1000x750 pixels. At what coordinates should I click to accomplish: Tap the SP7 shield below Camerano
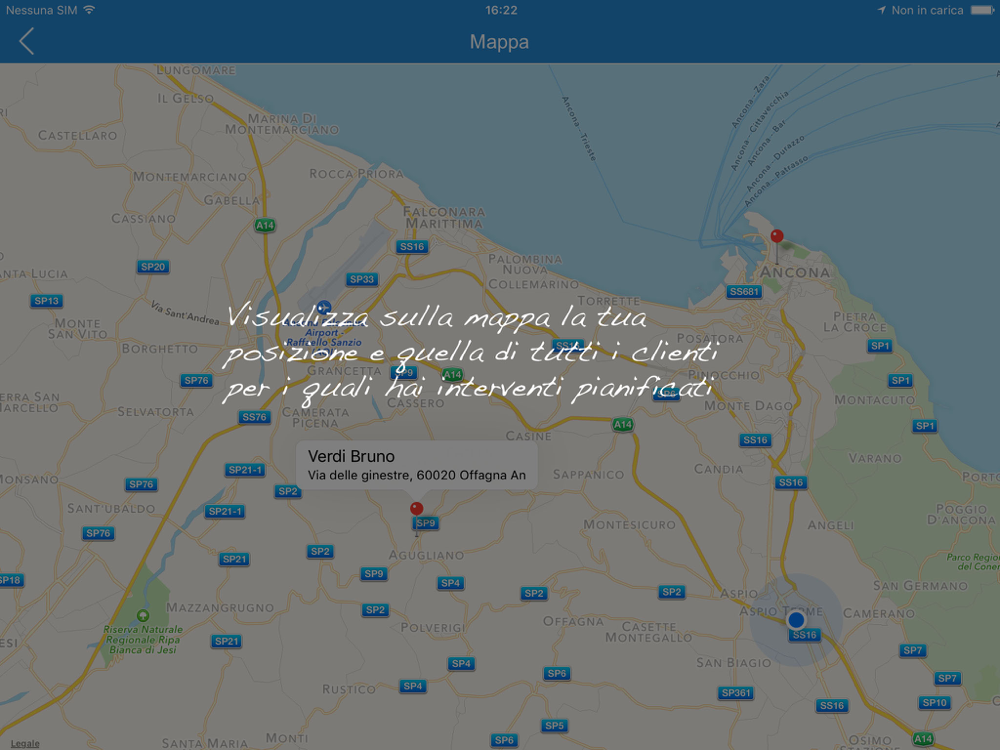[913, 651]
